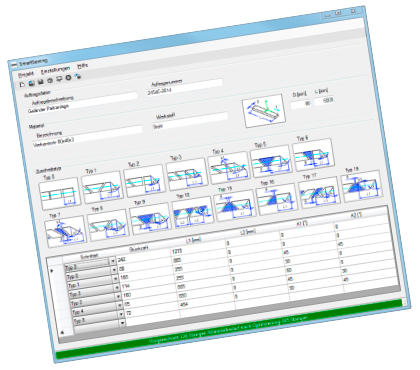The width and height of the screenshot is (420, 370).
Task: Click the profile cross-section preview picture
Action: click(x=264, y=111)
